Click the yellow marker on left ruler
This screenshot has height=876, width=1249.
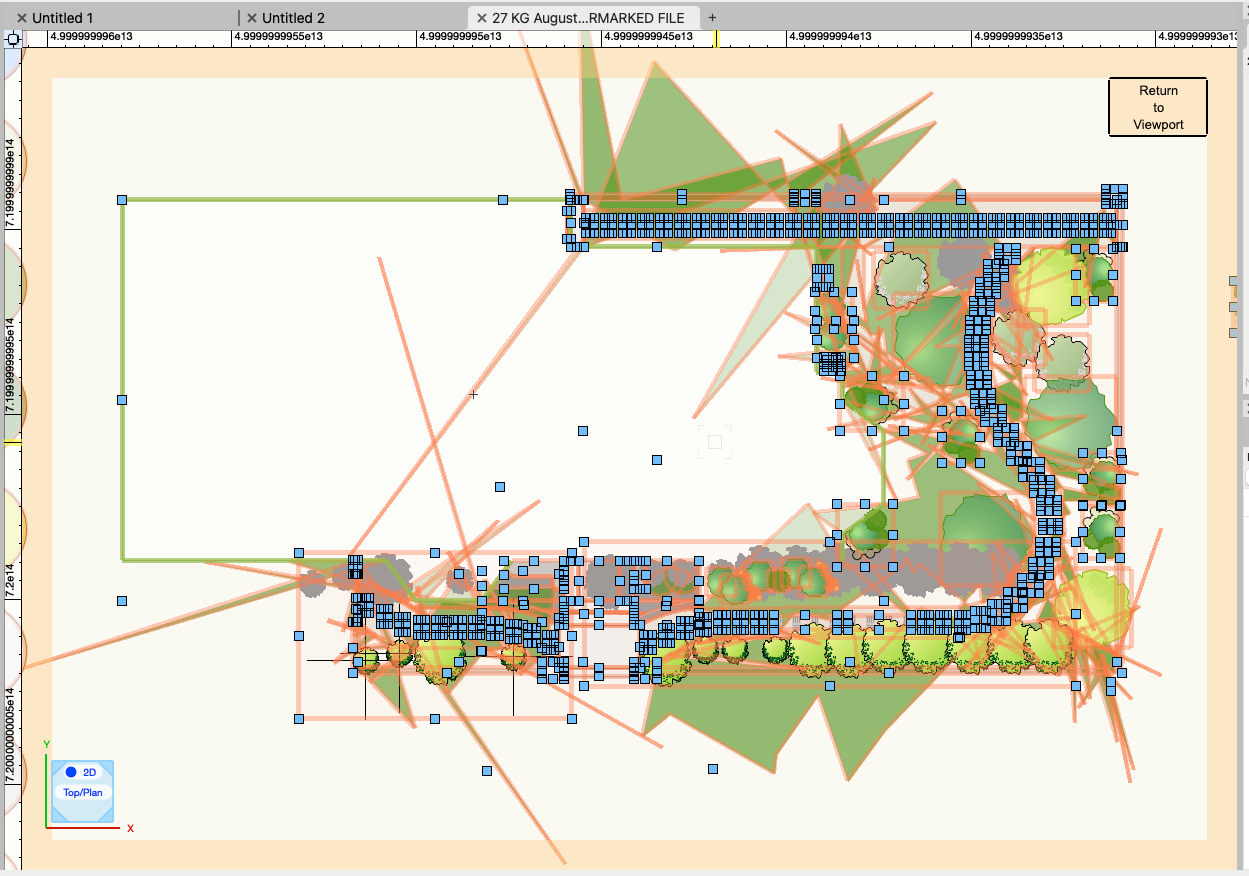coord(12,441)
